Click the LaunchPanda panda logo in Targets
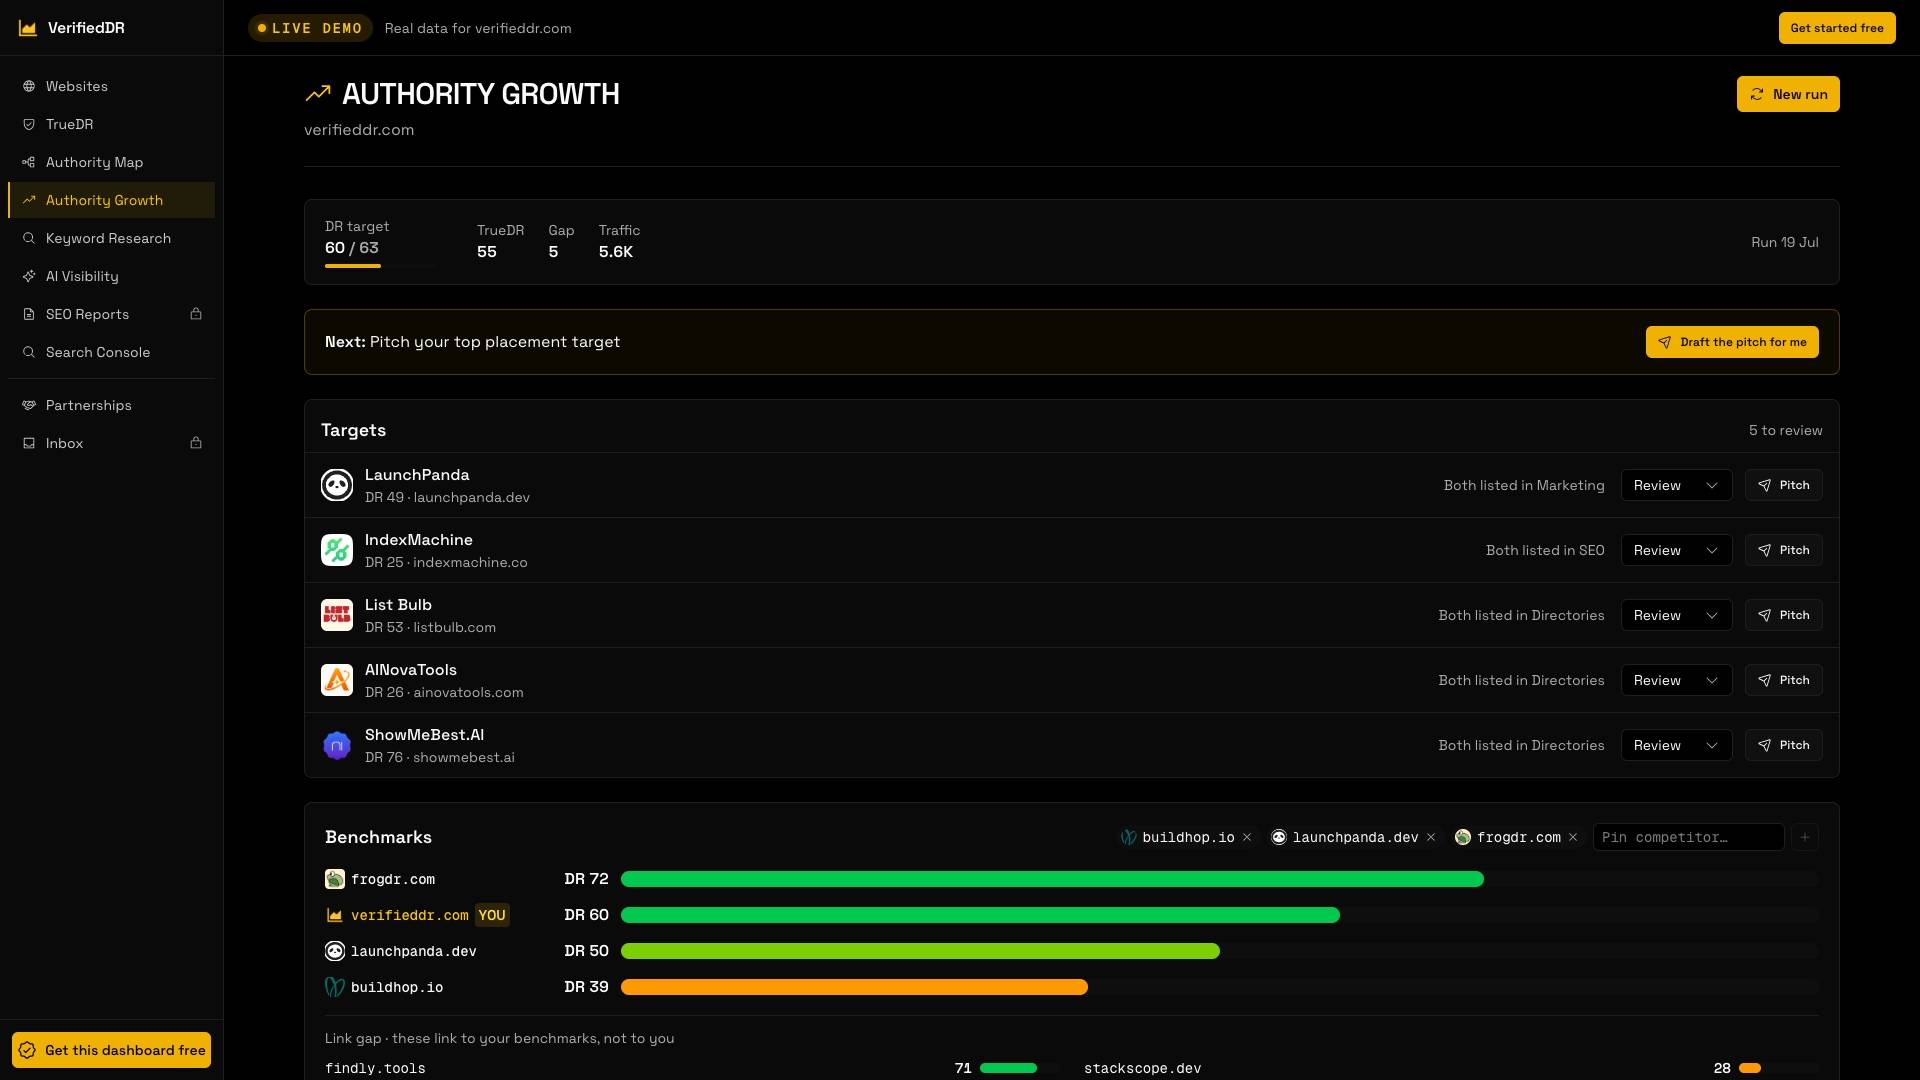Viewport: 1920px width, 1080px height. [x=337, y=485]
